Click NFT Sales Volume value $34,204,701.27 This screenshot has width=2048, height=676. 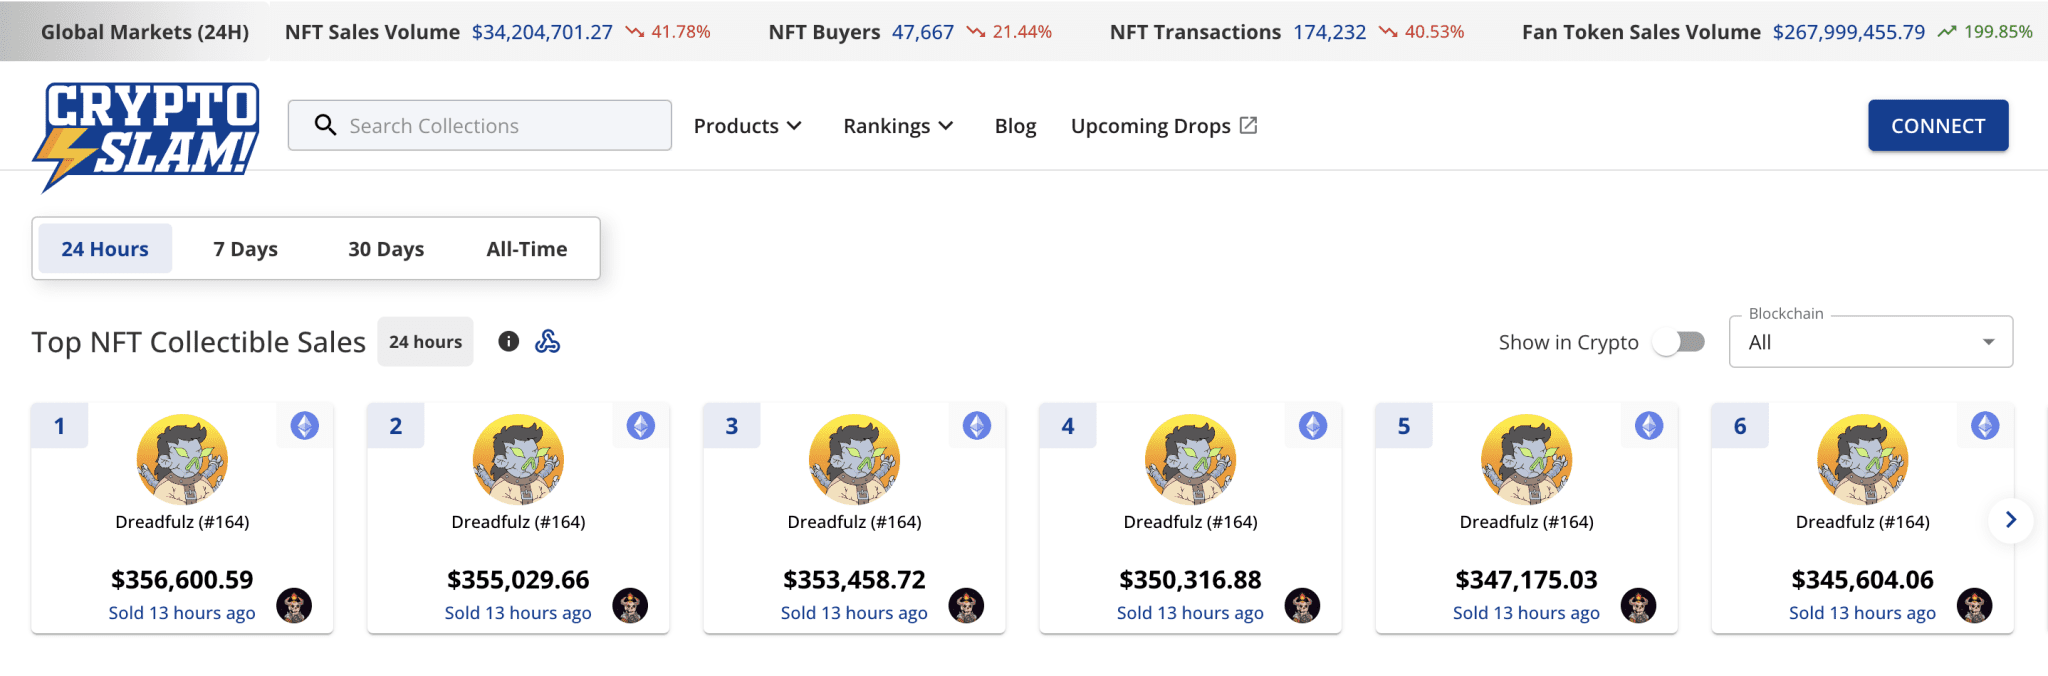542,32
